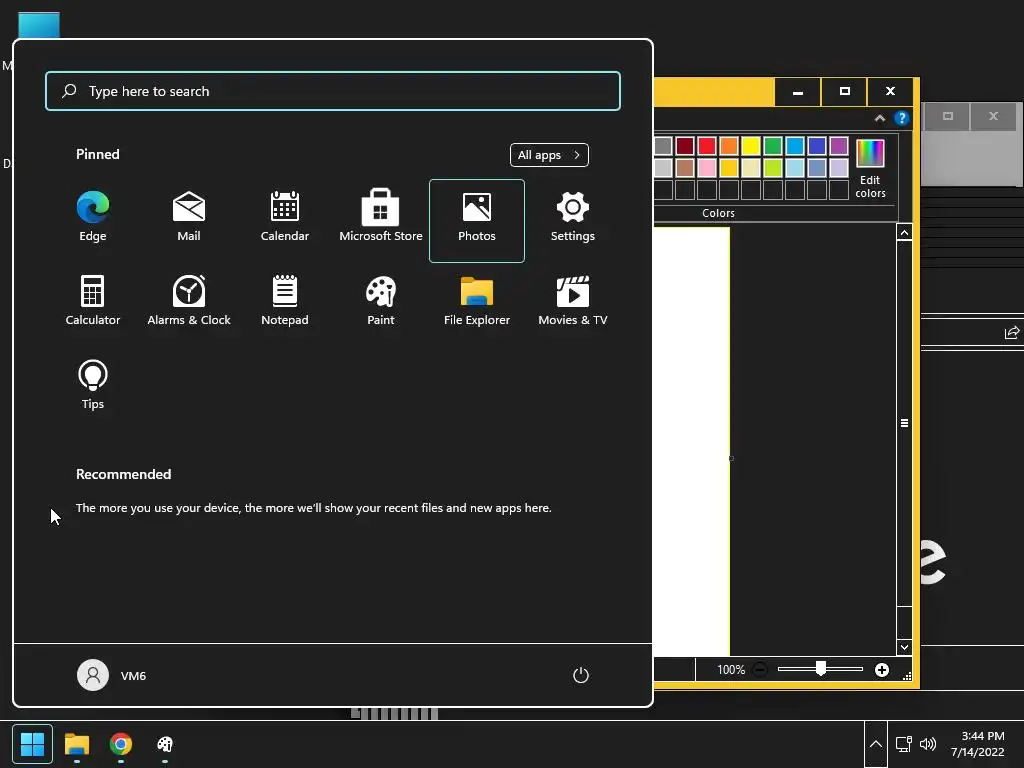Choose the lime green color swatch in Paint
1024x768 pixels.
(x=773, y=168)
